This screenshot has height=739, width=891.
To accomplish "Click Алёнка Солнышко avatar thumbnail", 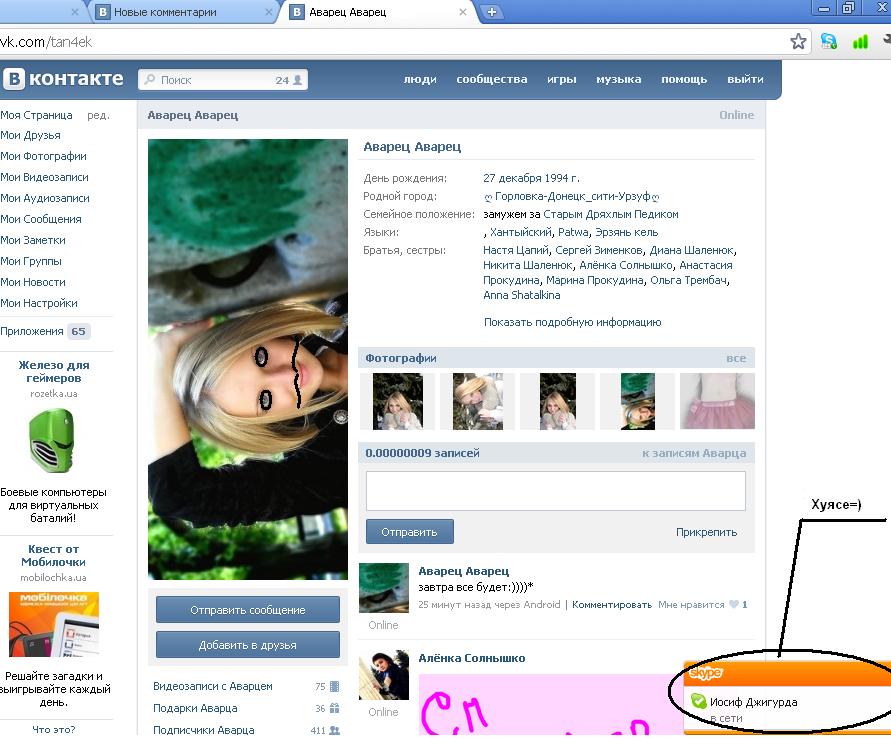I will pos(384,675).
